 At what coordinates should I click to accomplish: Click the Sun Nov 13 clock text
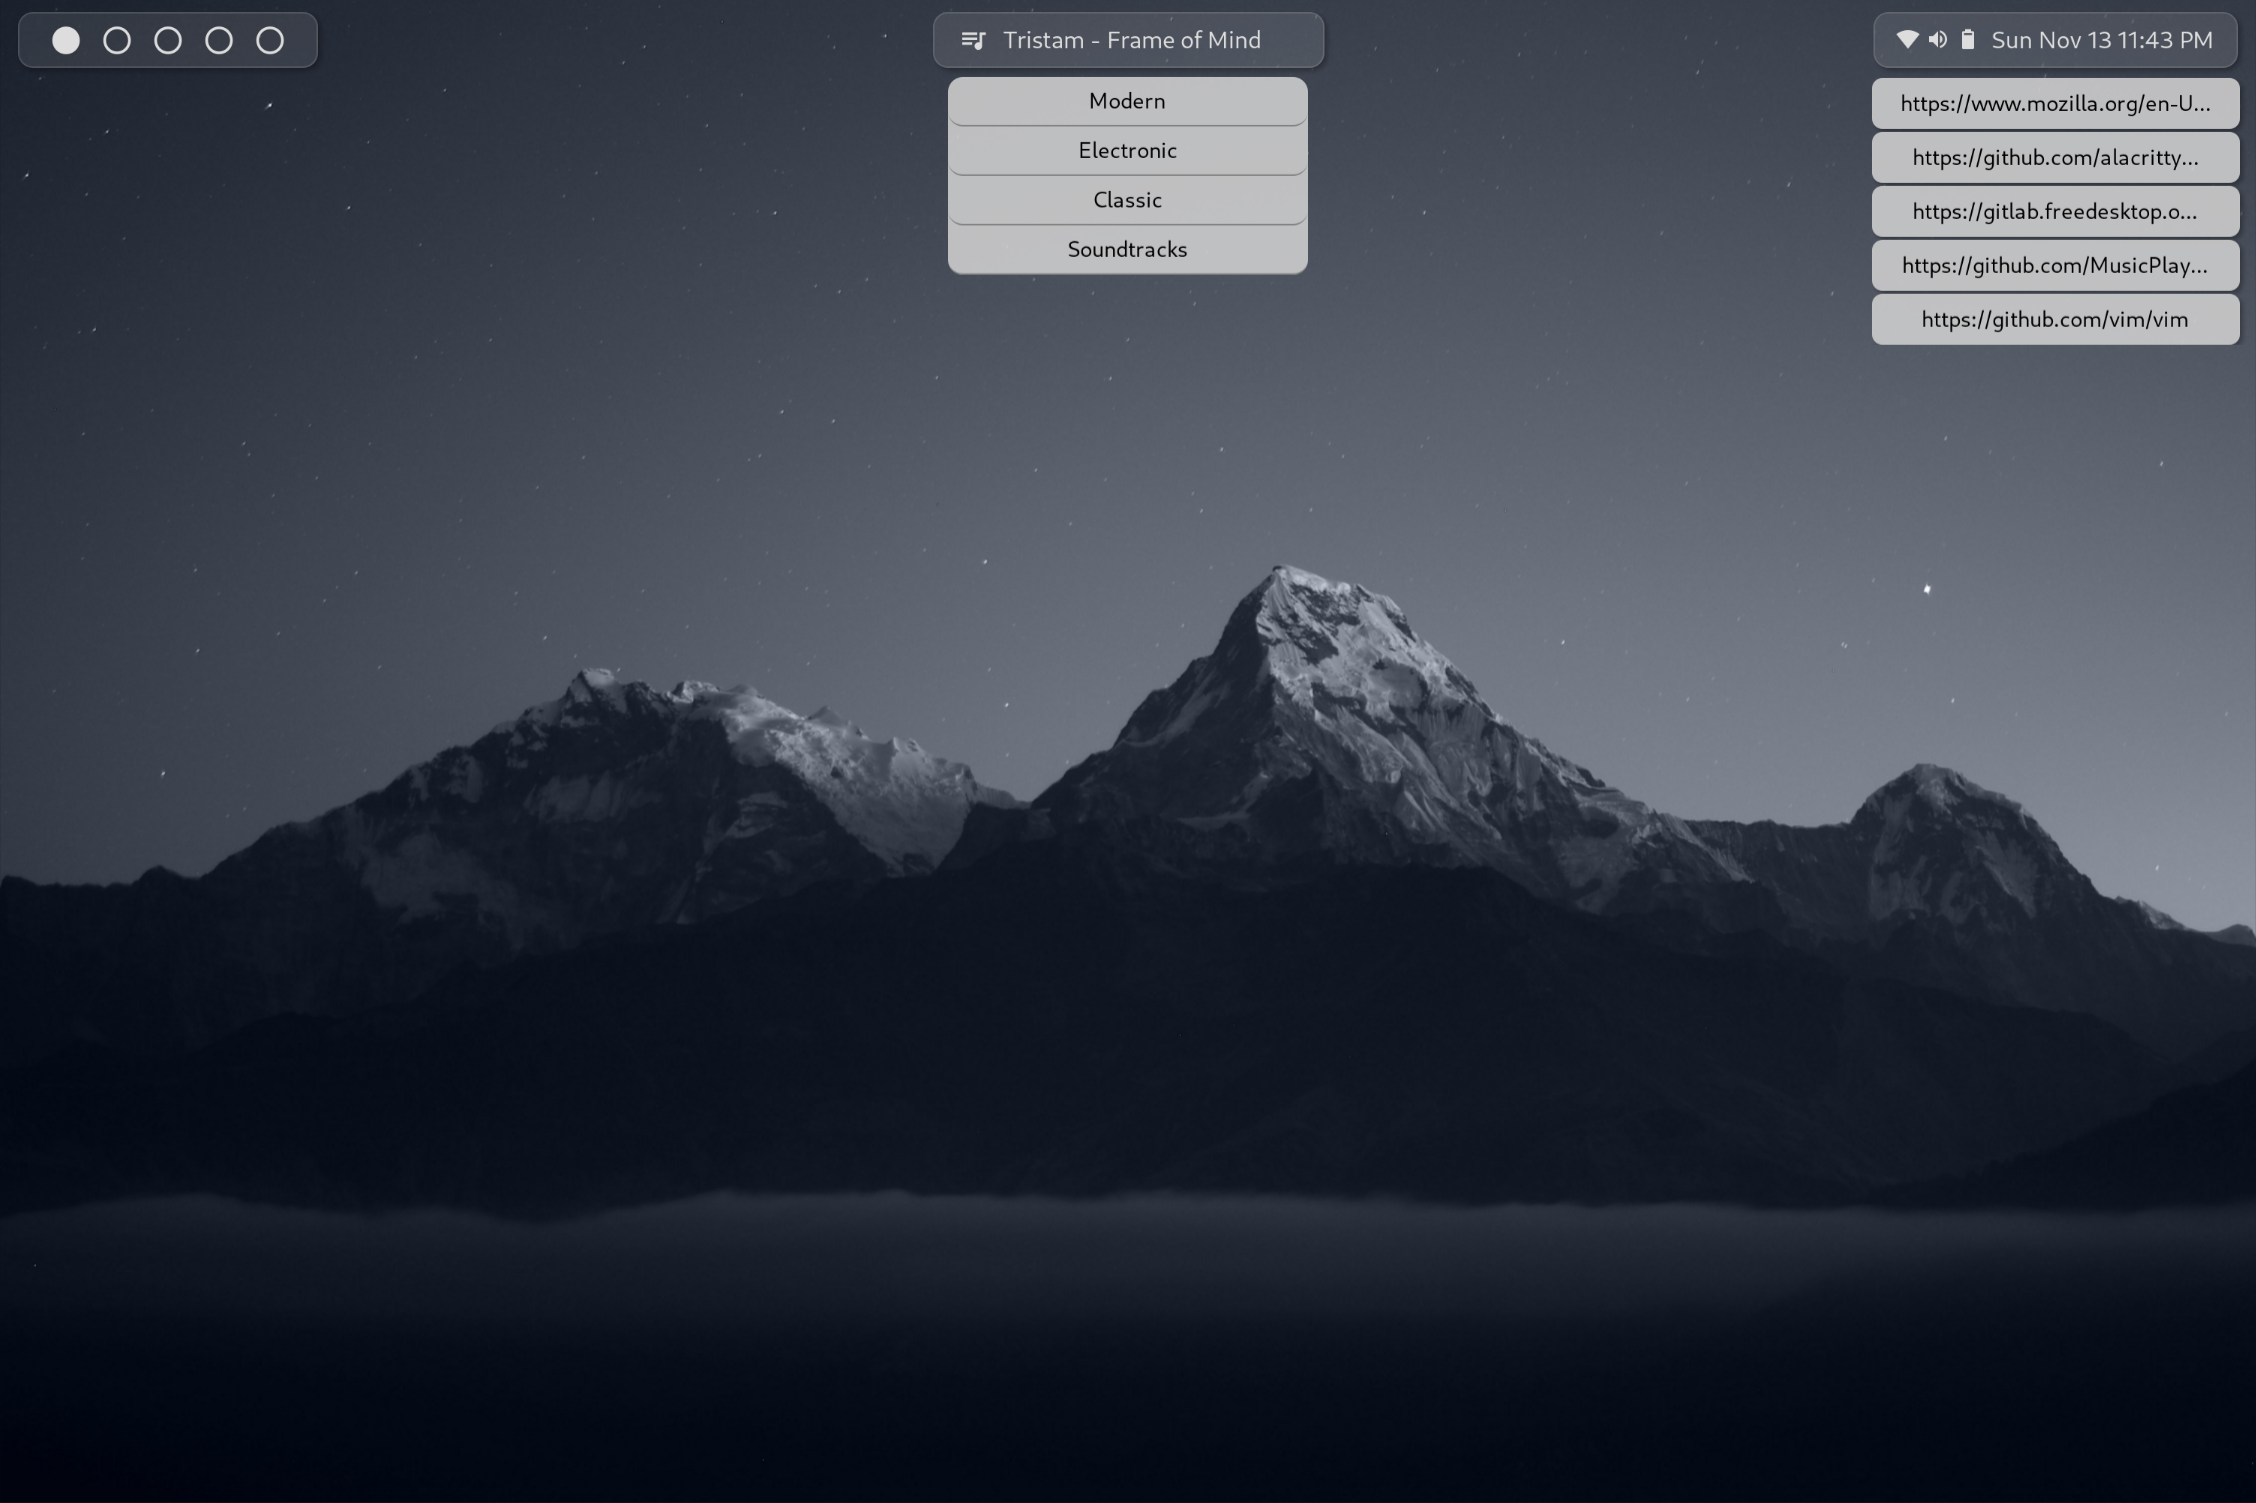coord(2101,40)
